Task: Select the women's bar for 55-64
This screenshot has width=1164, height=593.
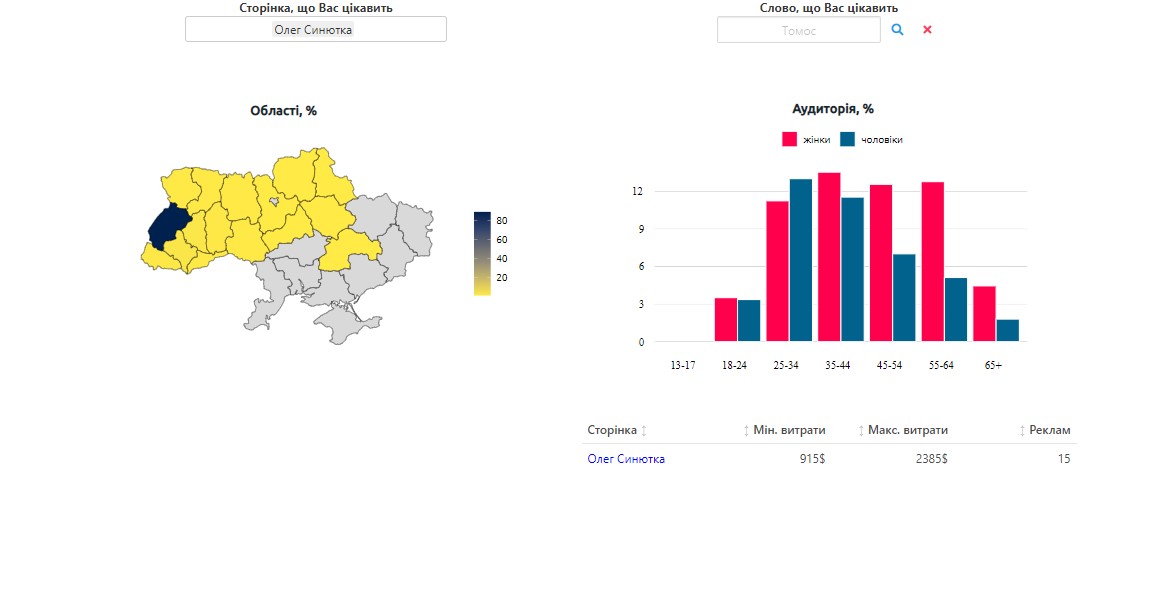Action: tap(932, 261)
